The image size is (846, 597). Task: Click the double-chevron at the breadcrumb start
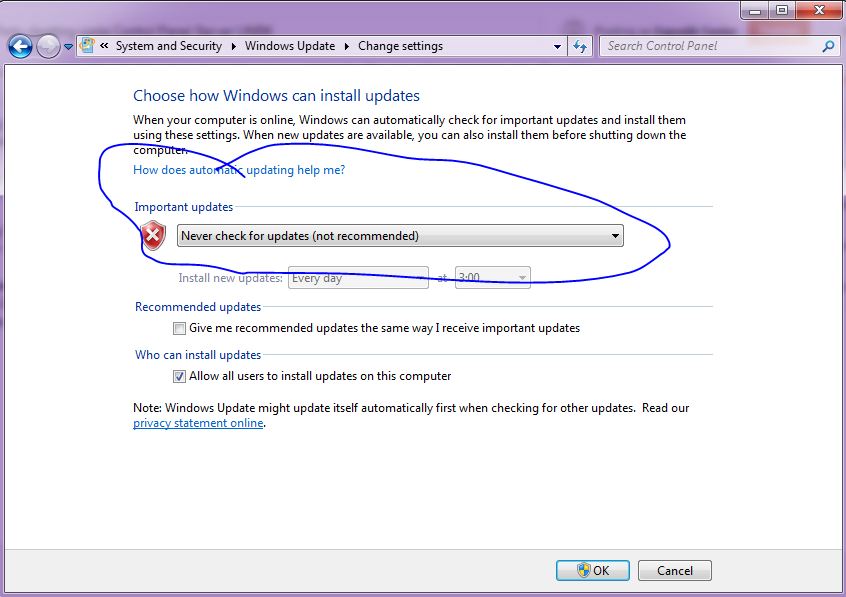(103, 46)
